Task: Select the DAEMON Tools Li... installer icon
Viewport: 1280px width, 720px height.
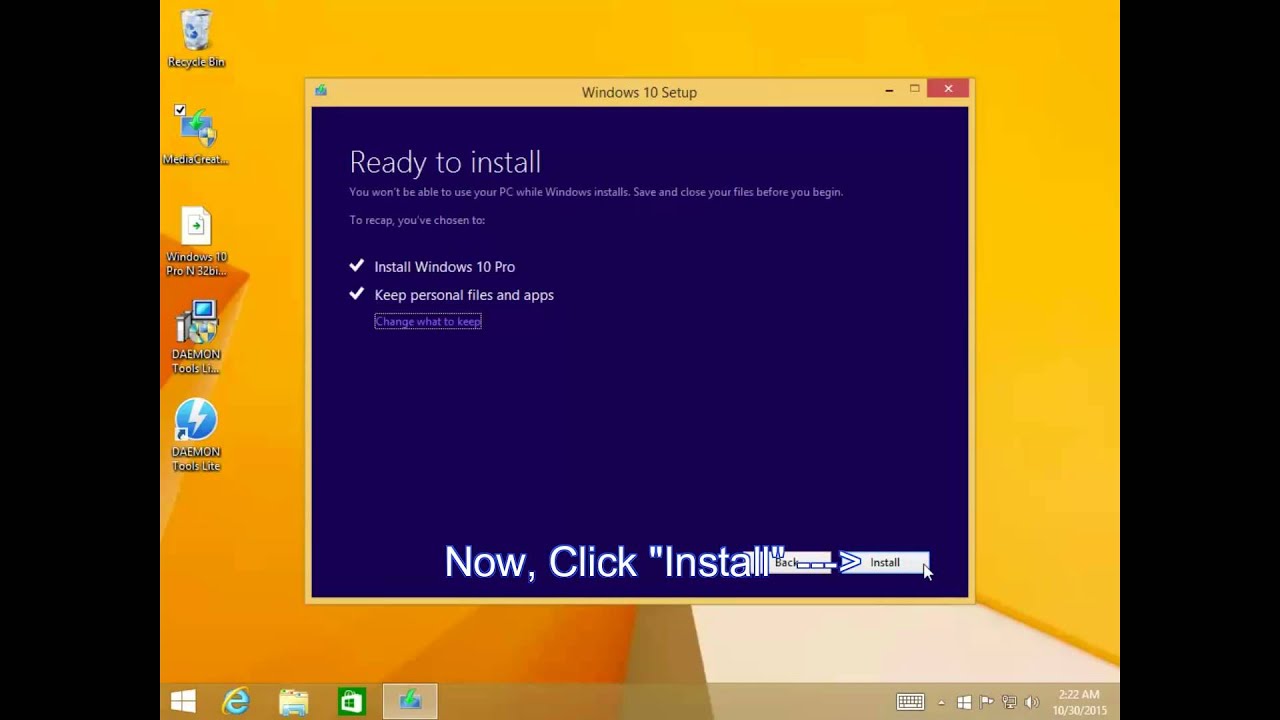Action: (x=196, y=337)
